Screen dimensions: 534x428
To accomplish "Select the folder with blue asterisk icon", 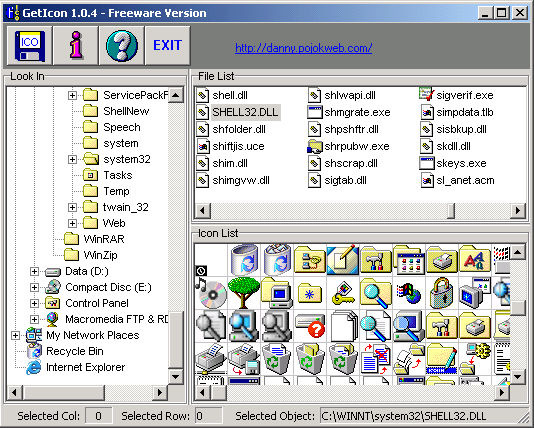I will [x=310, y=293].
